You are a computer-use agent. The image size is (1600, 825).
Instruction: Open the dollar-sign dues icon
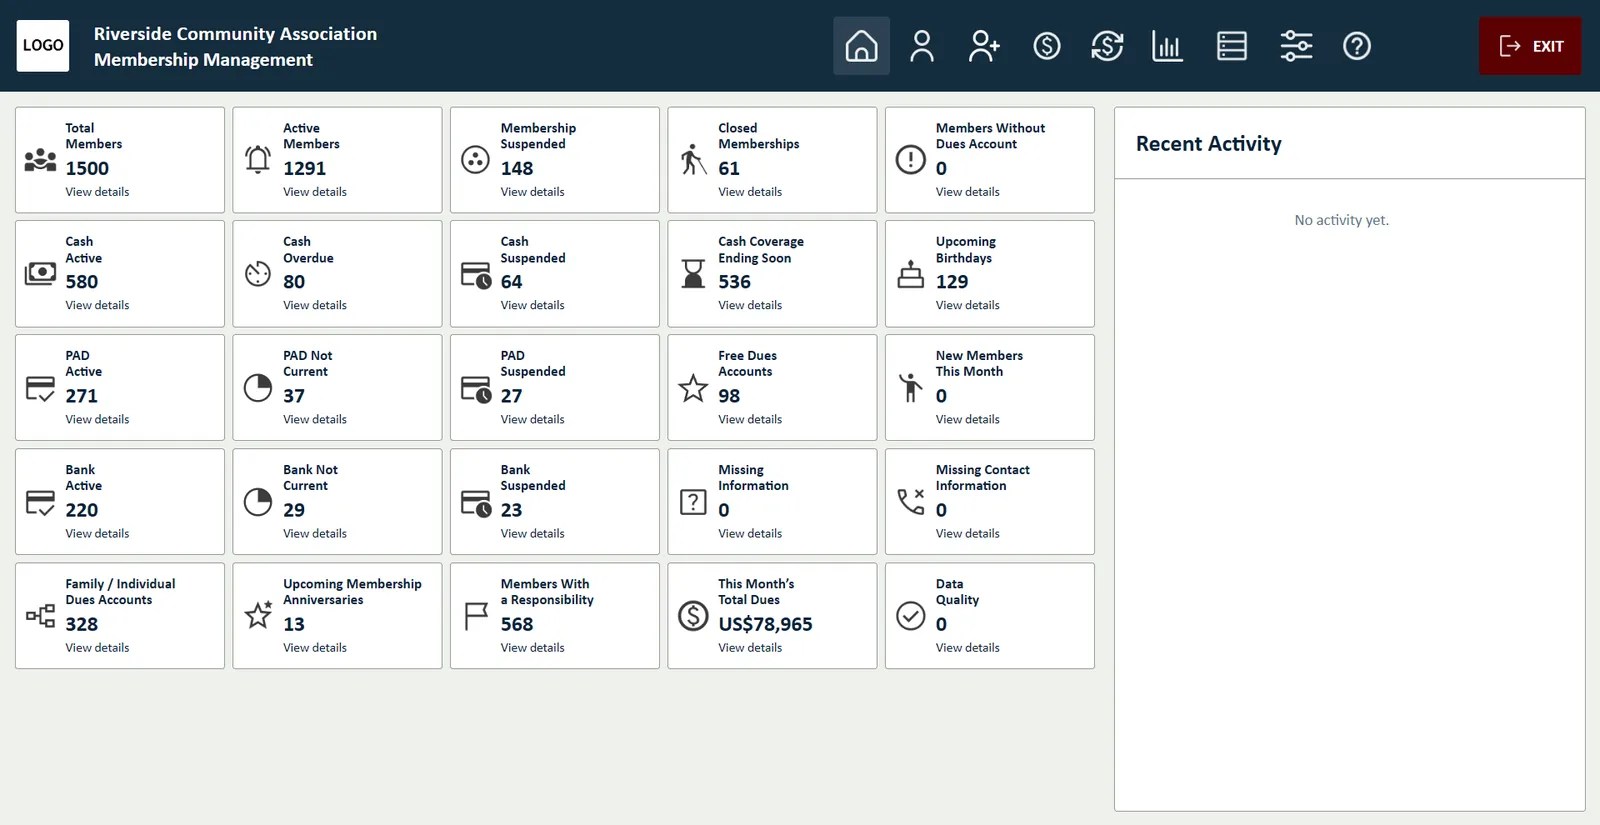tap(1047, 46)
